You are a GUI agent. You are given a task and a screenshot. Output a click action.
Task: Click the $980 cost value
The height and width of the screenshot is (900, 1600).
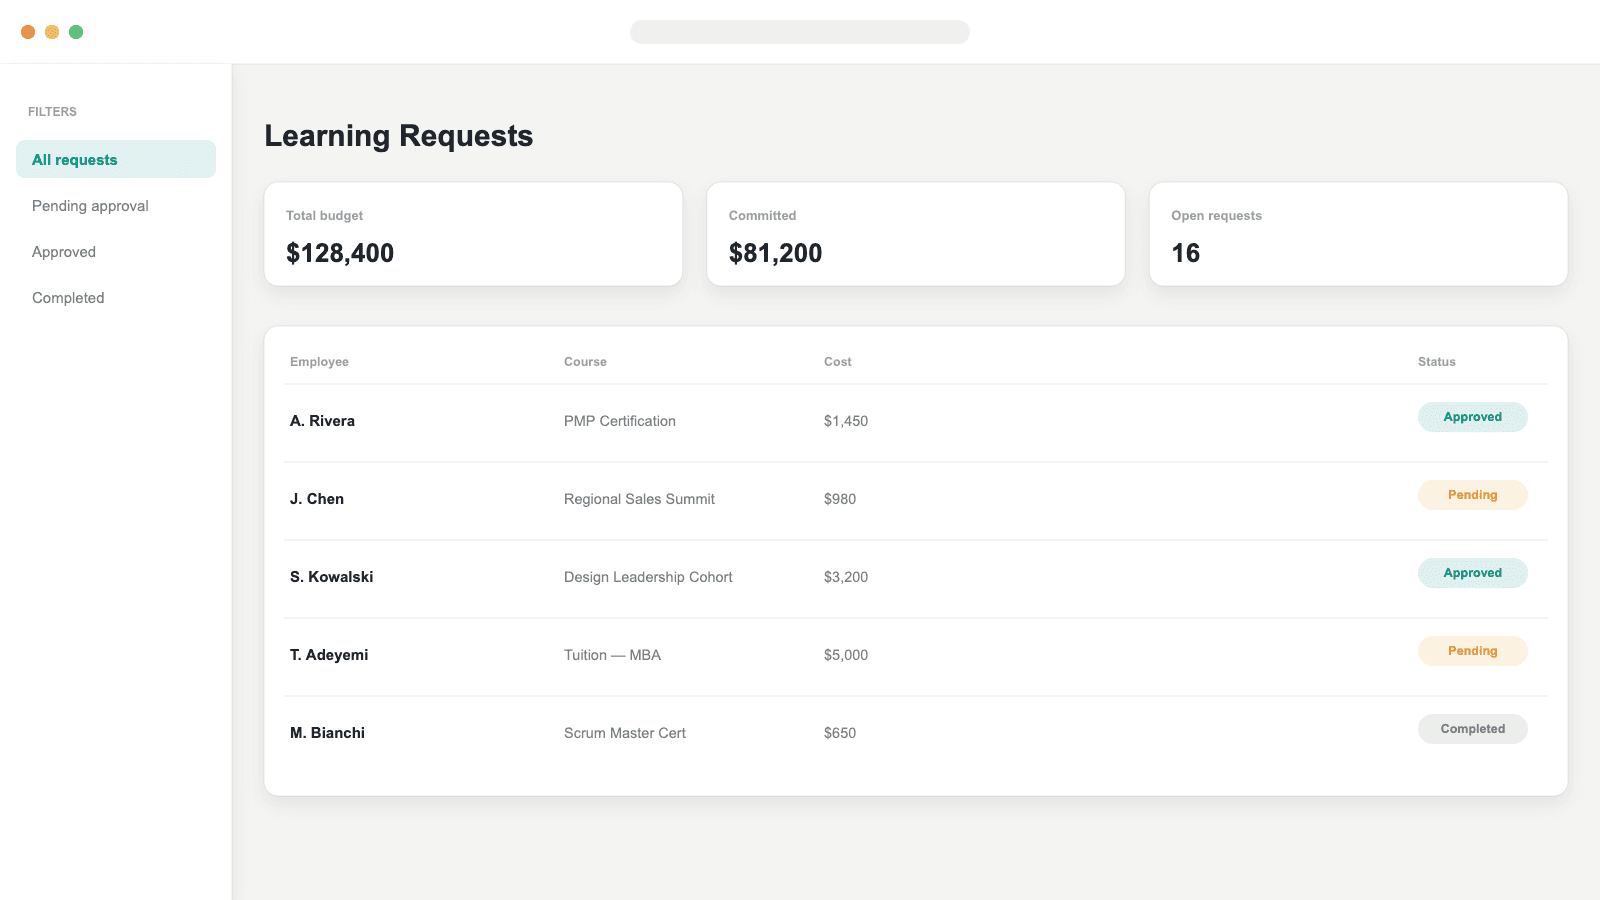[840, 499]
